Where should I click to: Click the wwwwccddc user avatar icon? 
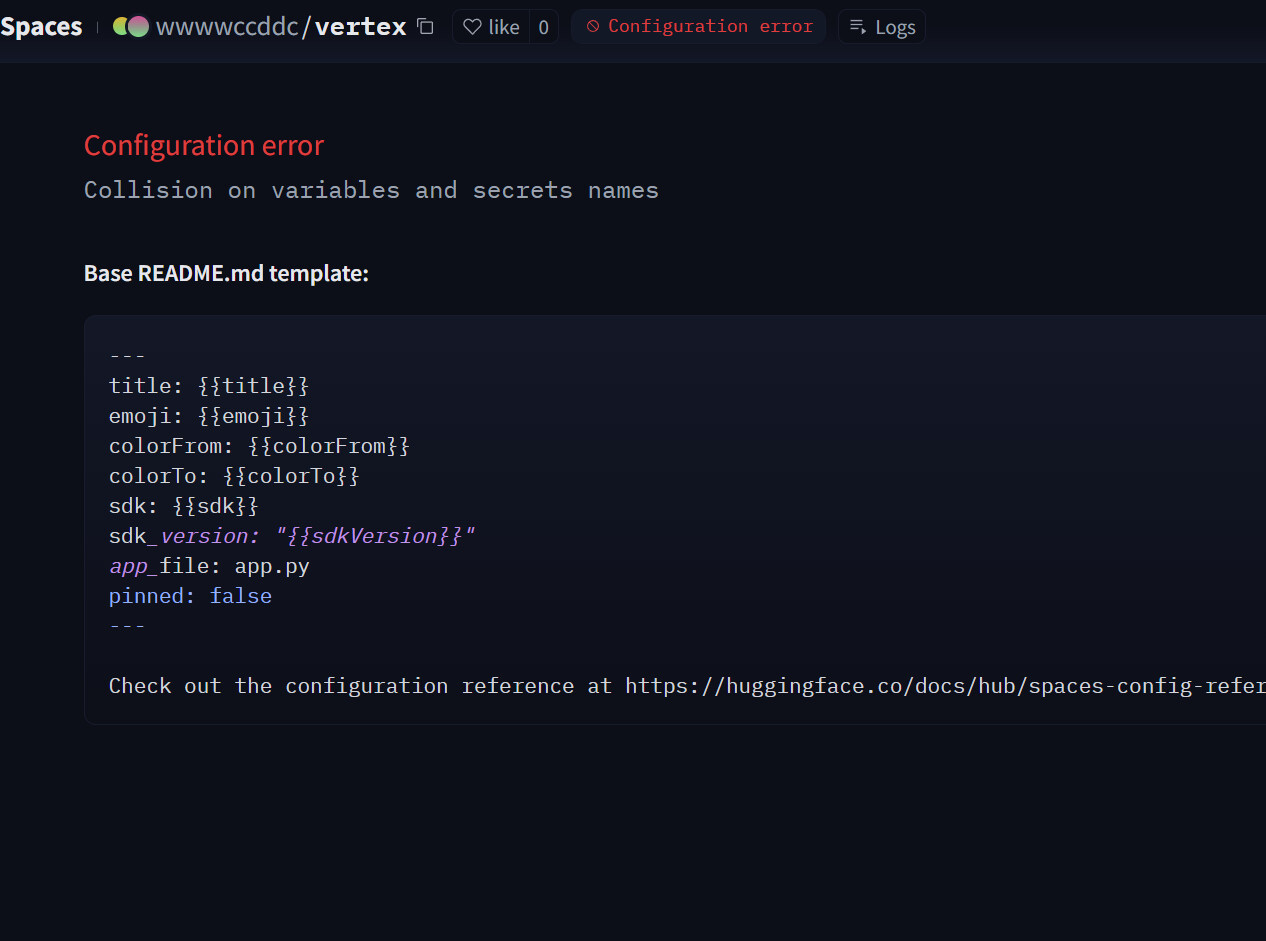(131, 27)
